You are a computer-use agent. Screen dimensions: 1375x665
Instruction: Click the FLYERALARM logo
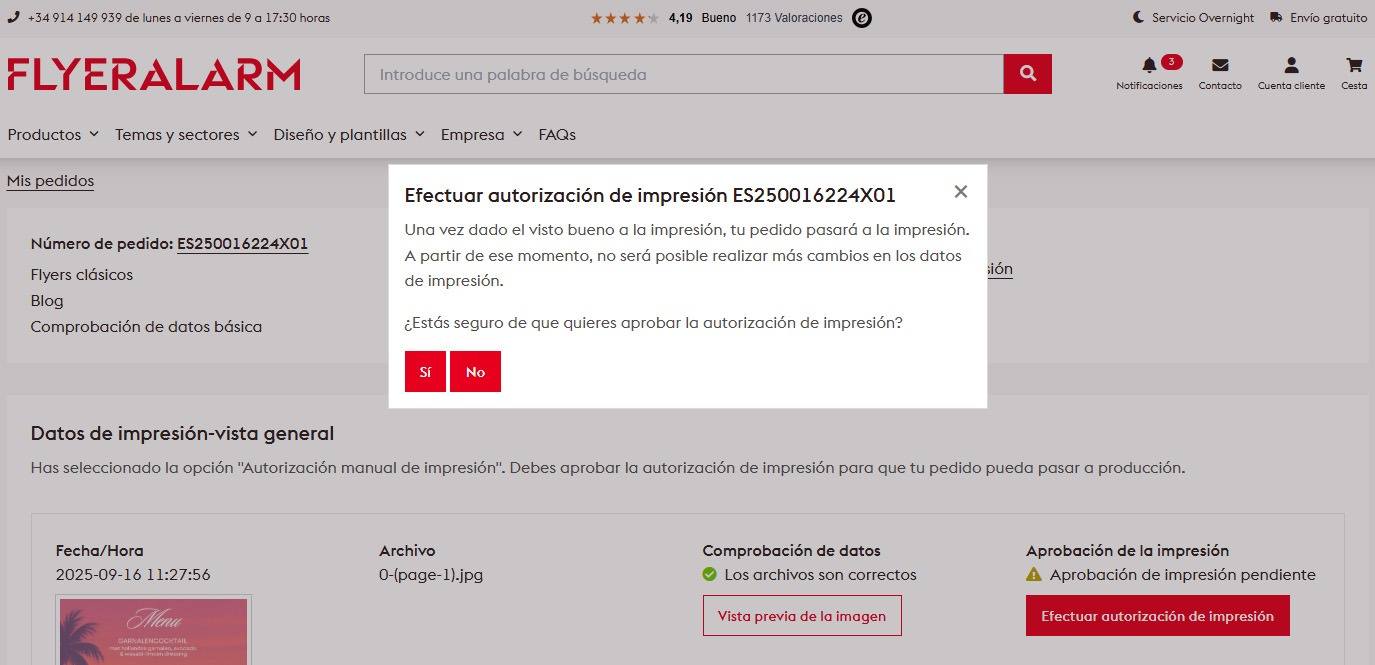[154, 75]
